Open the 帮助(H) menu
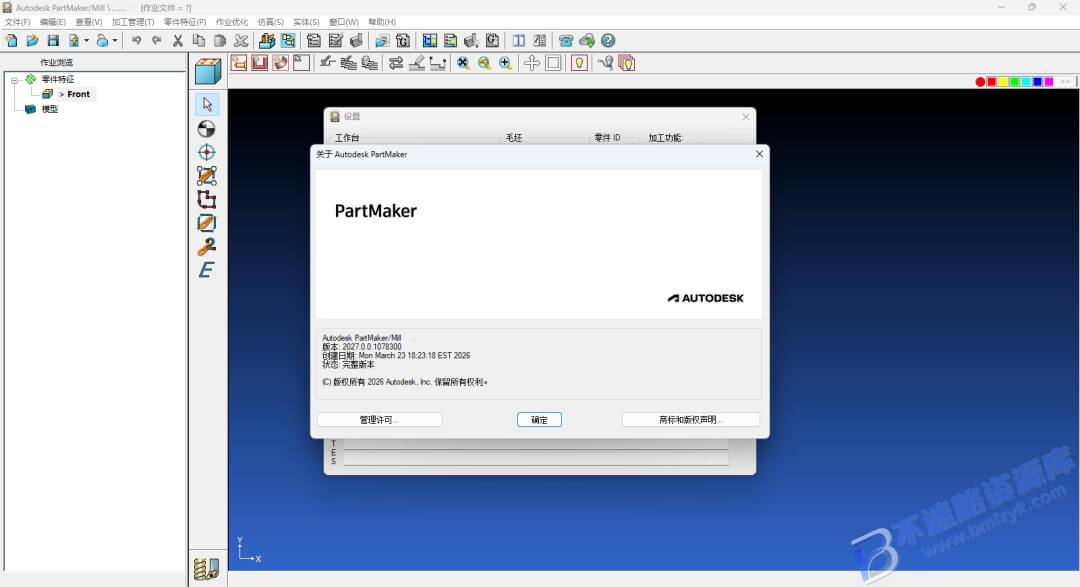The width and height of the screenshot is (1080, 587). pos(382,22)
